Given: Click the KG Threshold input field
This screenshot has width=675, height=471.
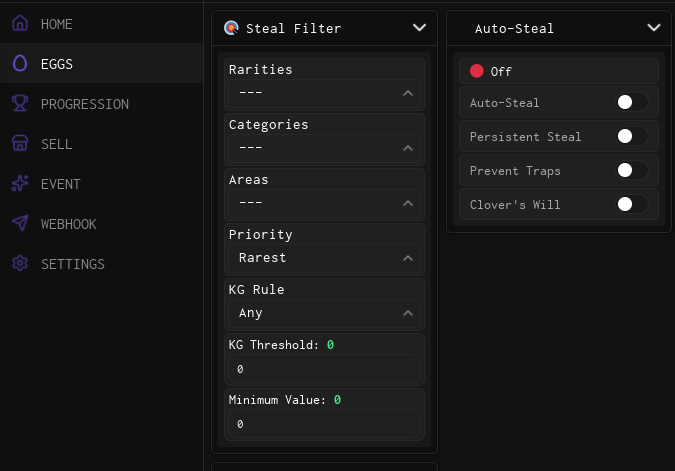Looking at the screenshot, I should (x=324, y=369).
